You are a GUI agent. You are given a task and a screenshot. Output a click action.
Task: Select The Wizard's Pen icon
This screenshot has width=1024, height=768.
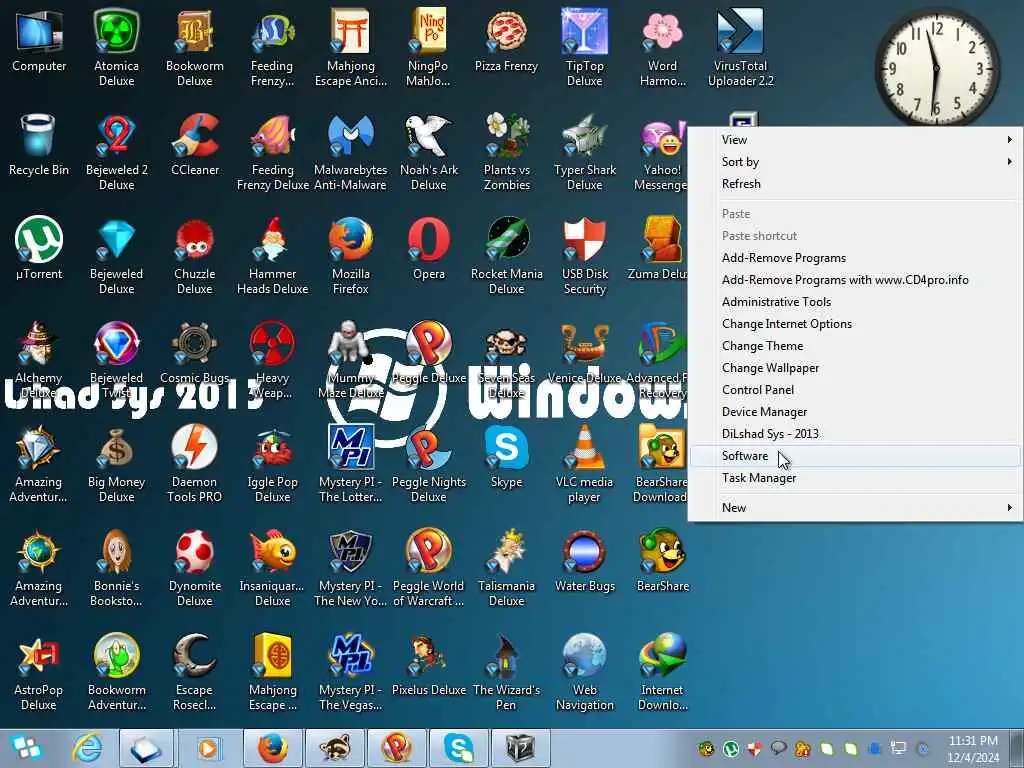click(x=507, y=671)
